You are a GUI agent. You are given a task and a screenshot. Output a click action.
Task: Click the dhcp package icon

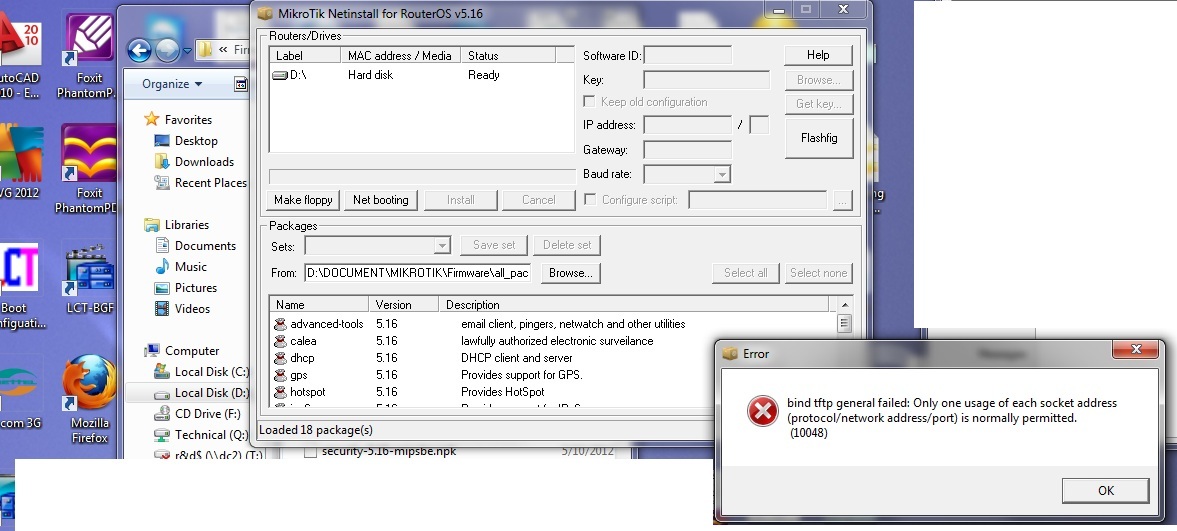280,358
